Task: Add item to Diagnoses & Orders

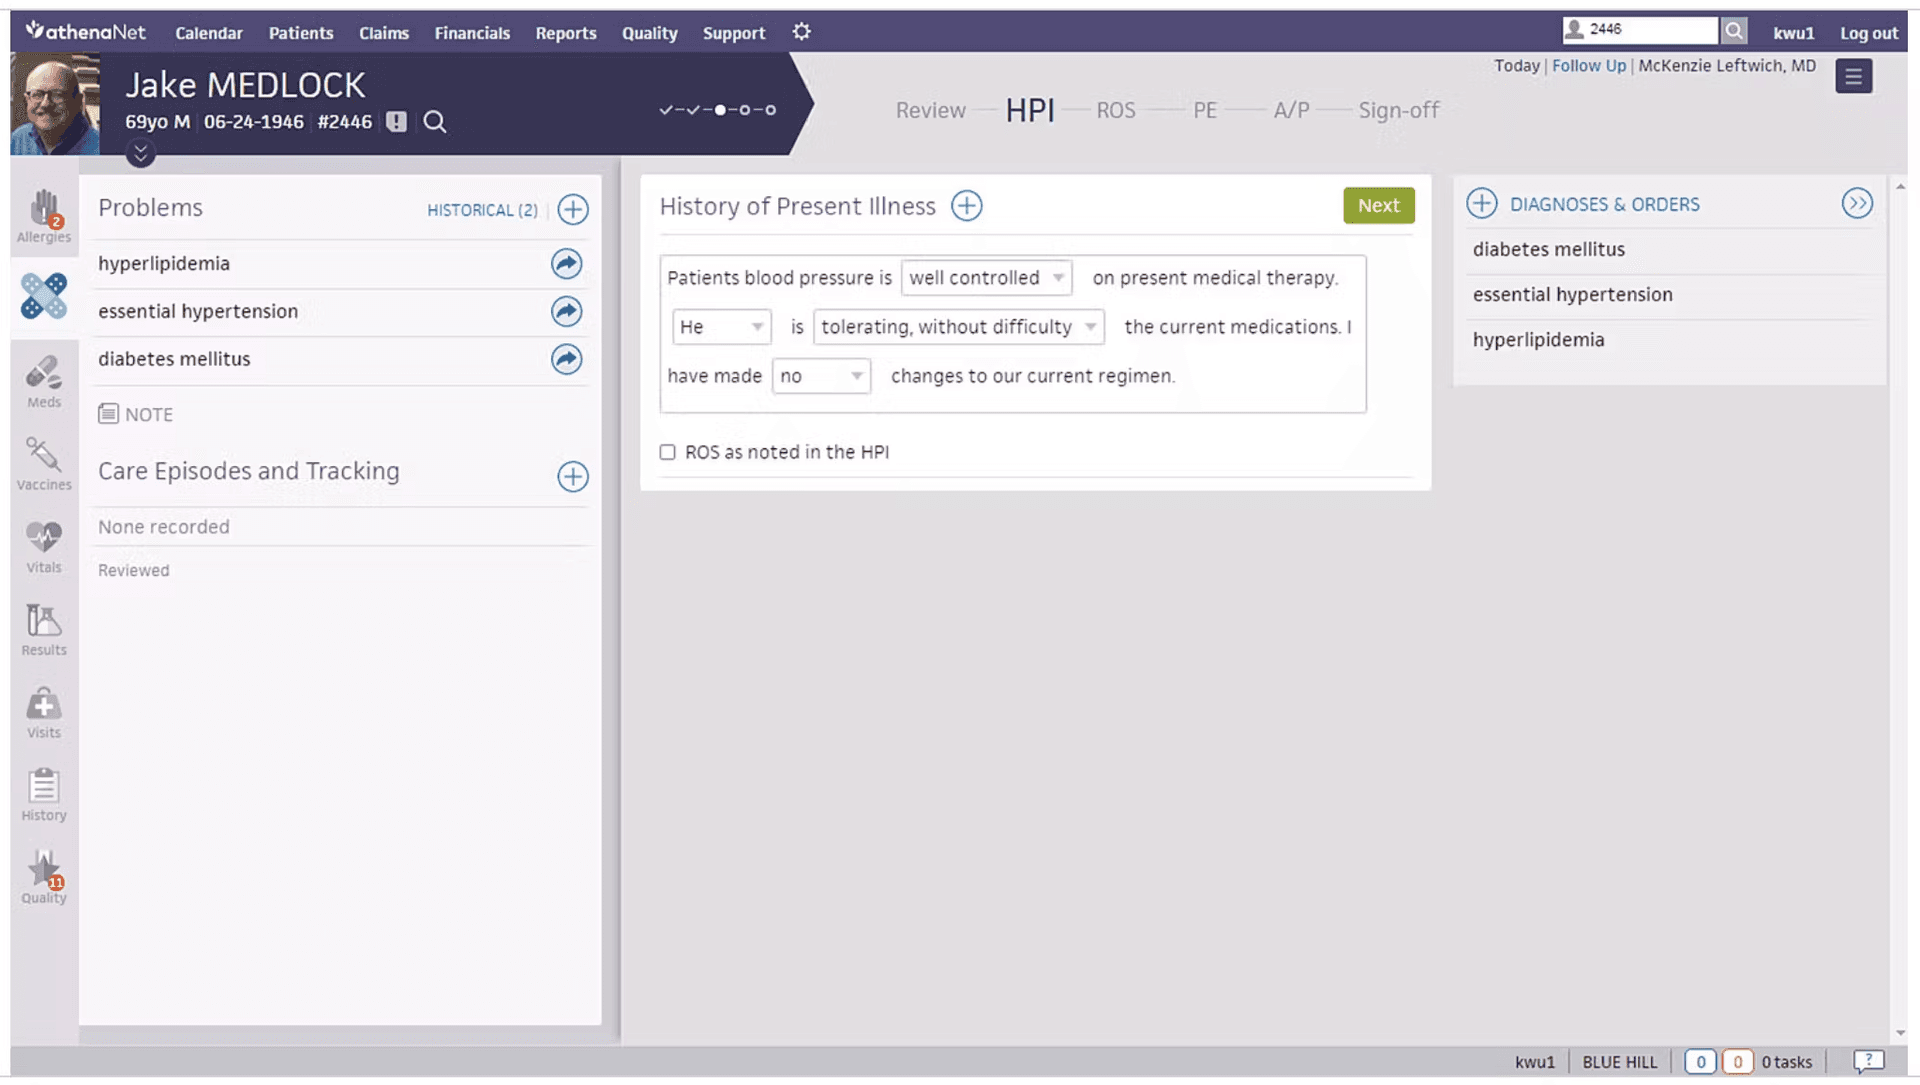Action: (x=1482, y=204)
